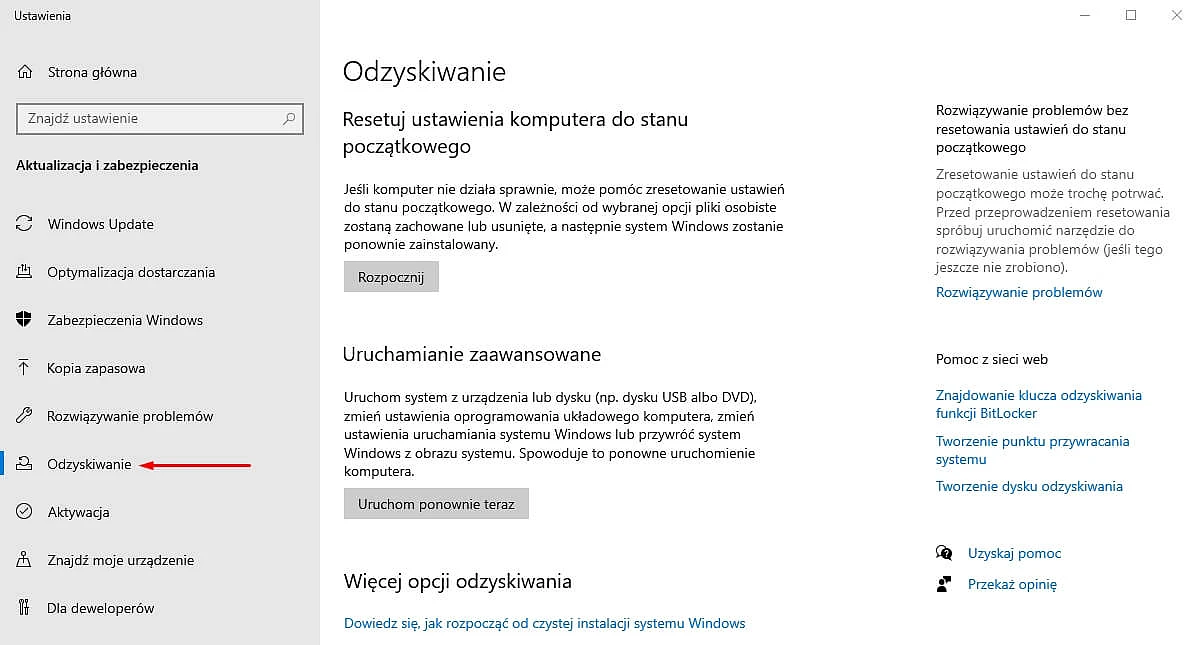Open the clean Windows installation info link

pyautogui.click(x=545, y=623)
